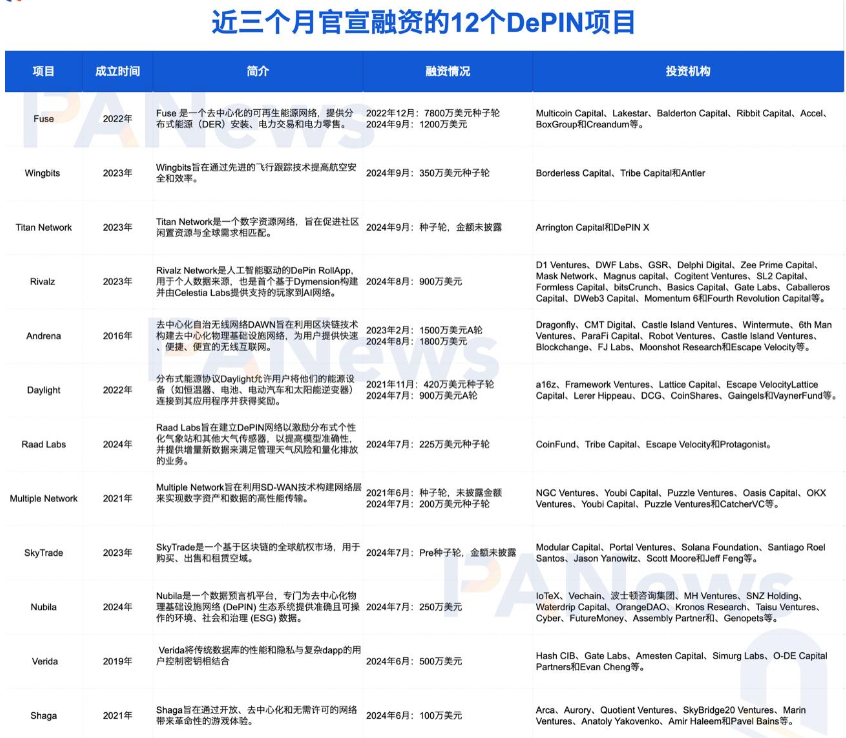846x738 pixels.
Task: Select the '项目' column header
Action: [x=43, y=71]
